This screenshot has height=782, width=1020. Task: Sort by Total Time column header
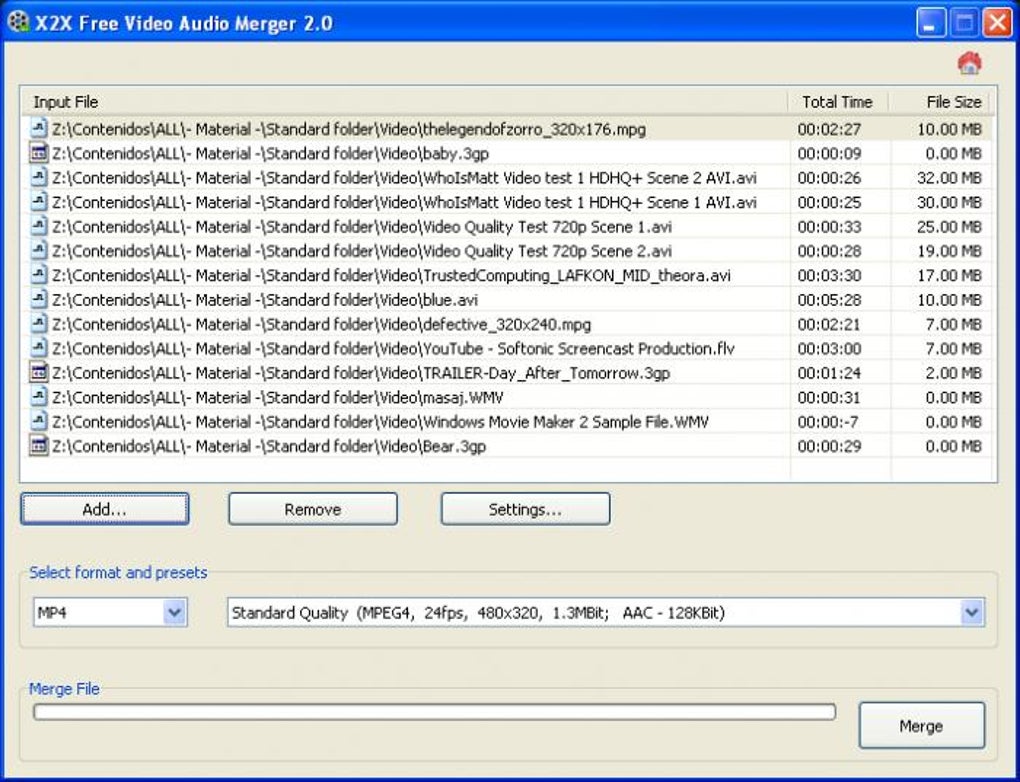point(837,102)
